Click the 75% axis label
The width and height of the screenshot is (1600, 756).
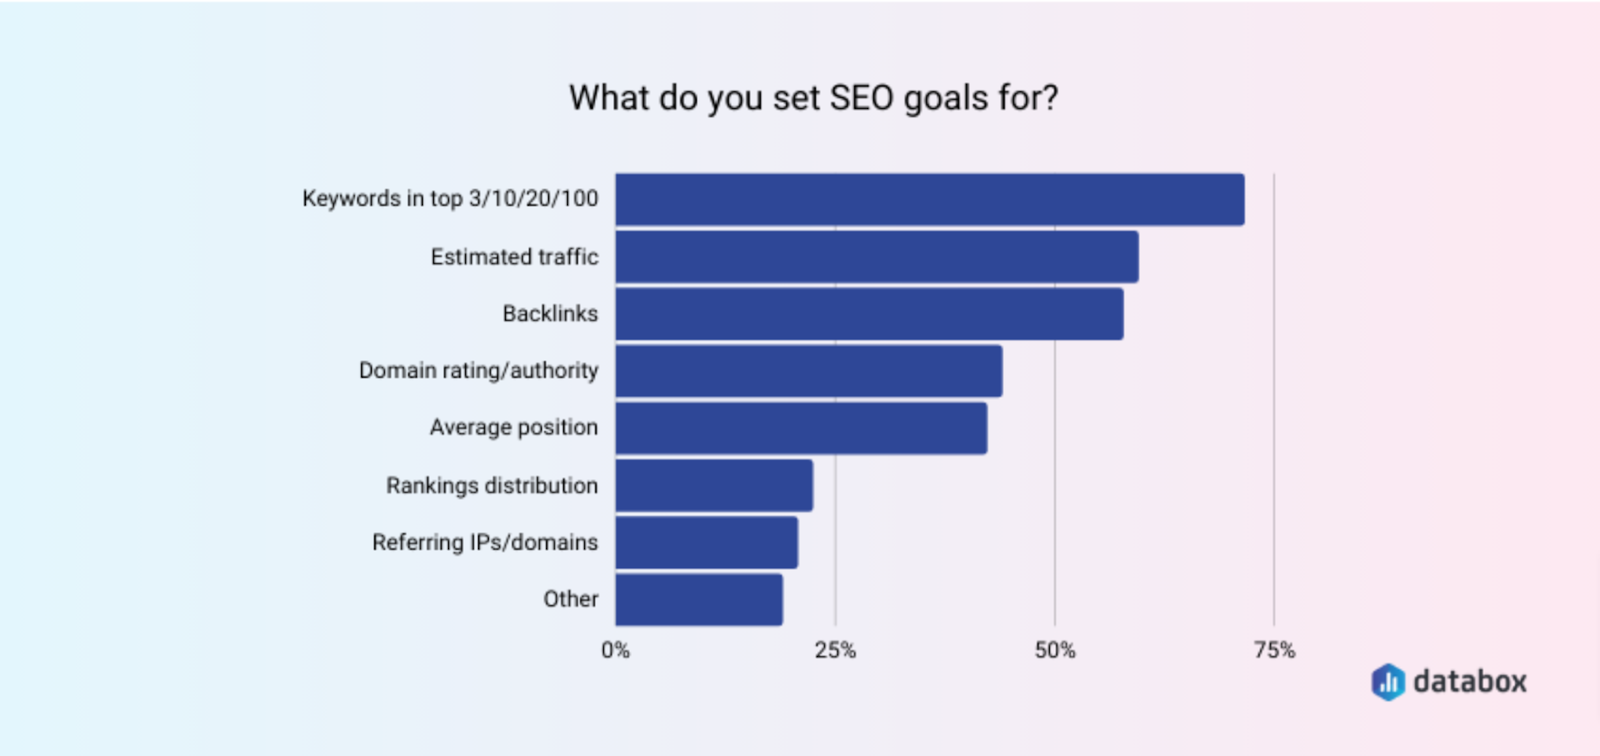tap(1274, 651)
